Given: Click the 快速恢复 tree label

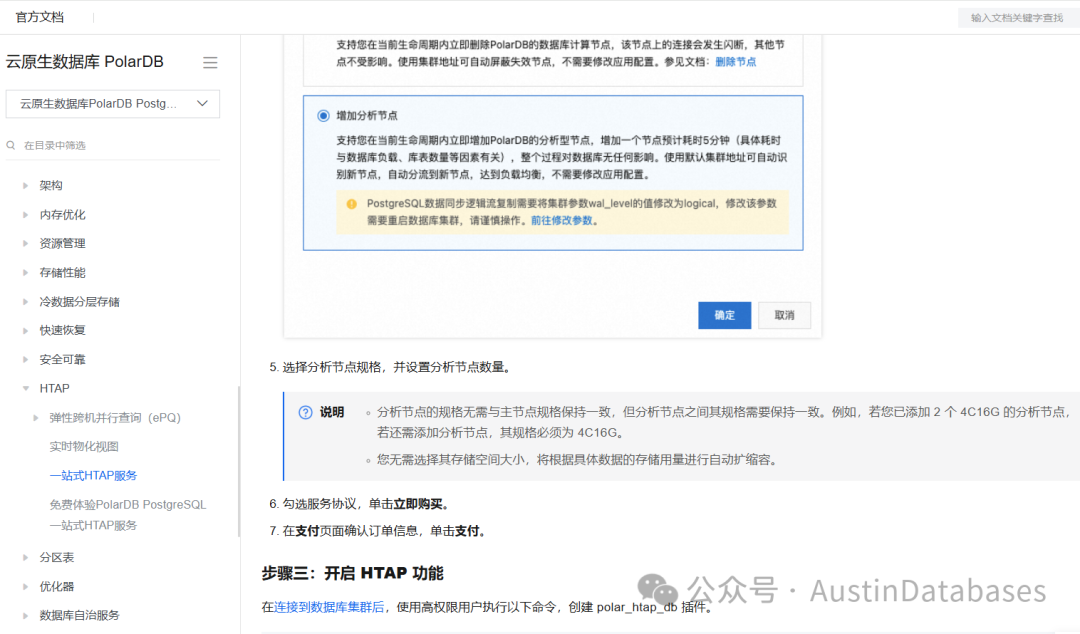Looking at the screenshot, I should 63,330.
